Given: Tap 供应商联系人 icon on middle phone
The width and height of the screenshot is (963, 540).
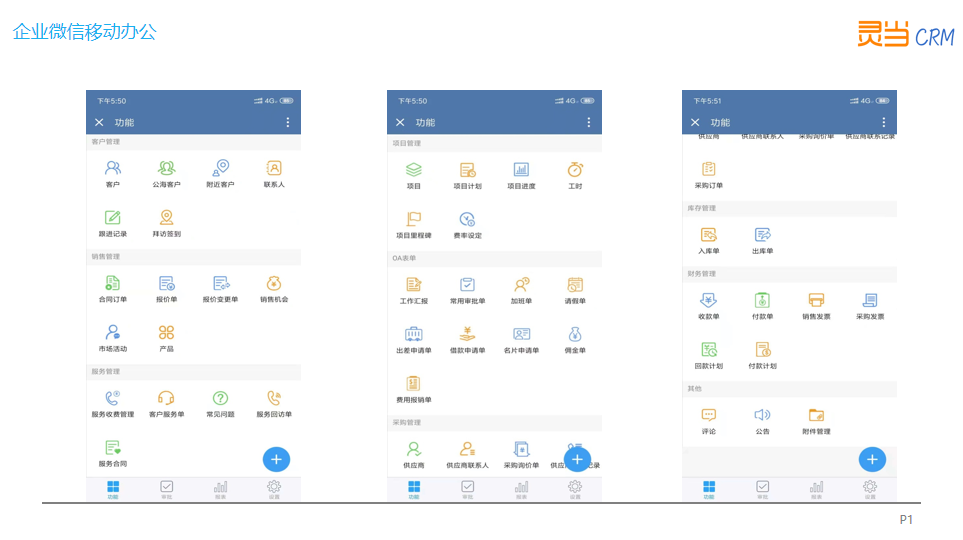Looking at the screenshot, I should (x=467, y=449).
